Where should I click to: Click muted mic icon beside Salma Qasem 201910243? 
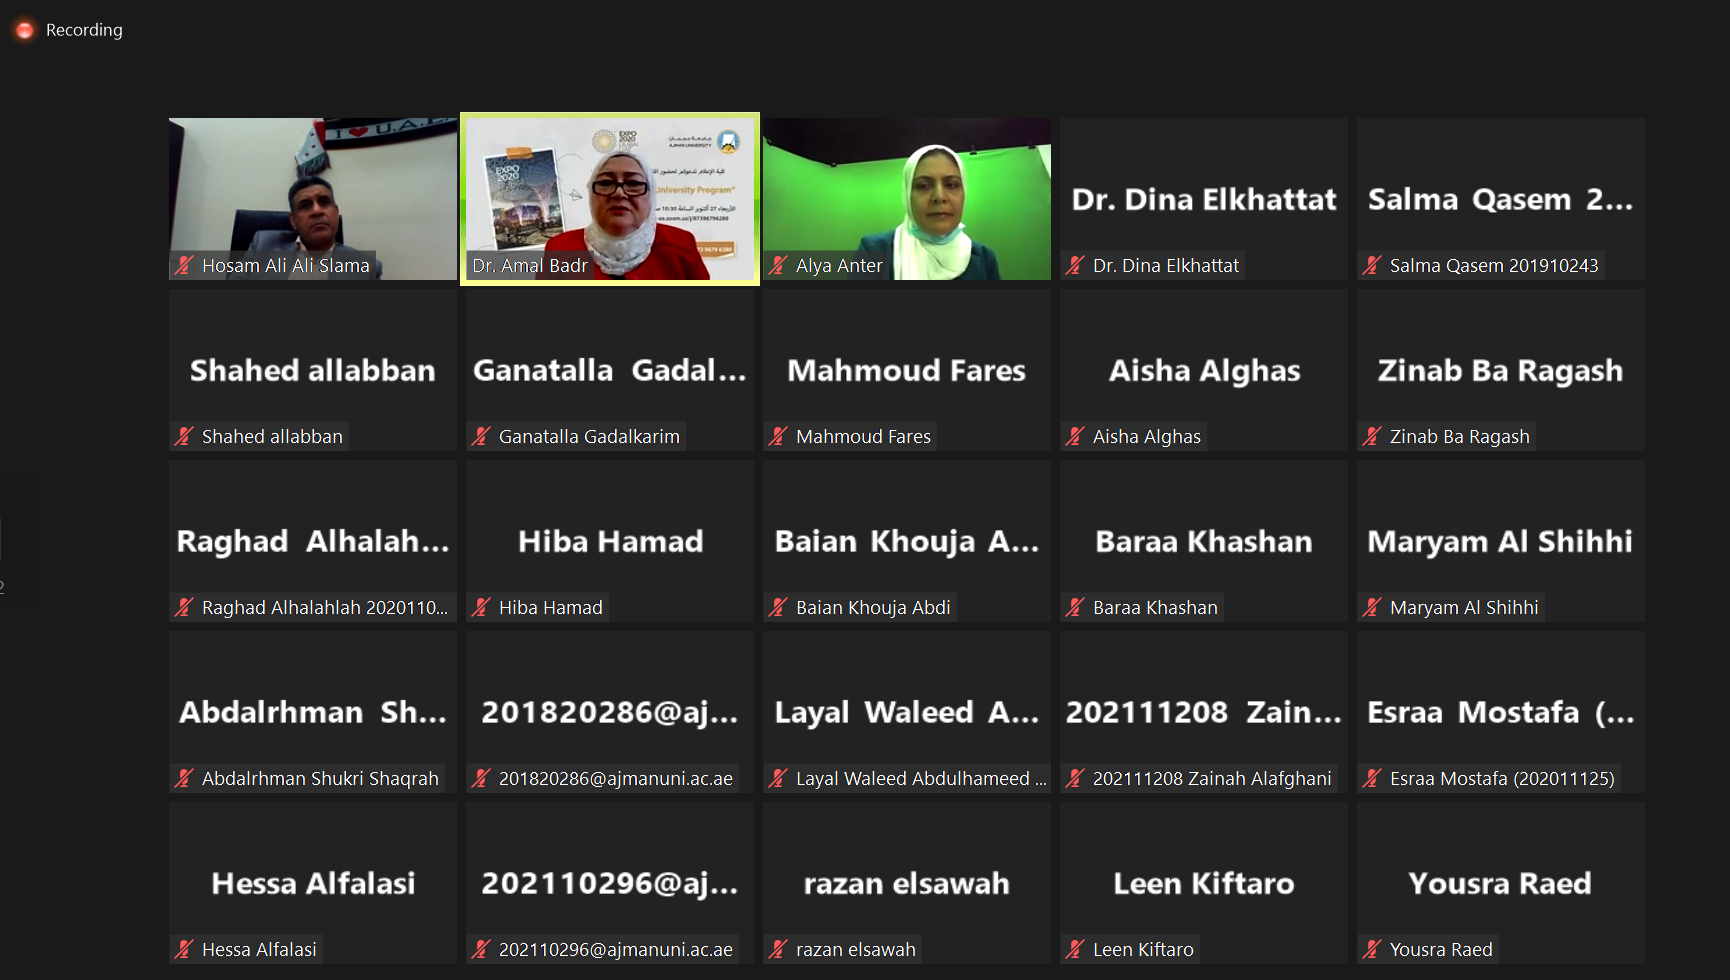(x=1372, y=265)
